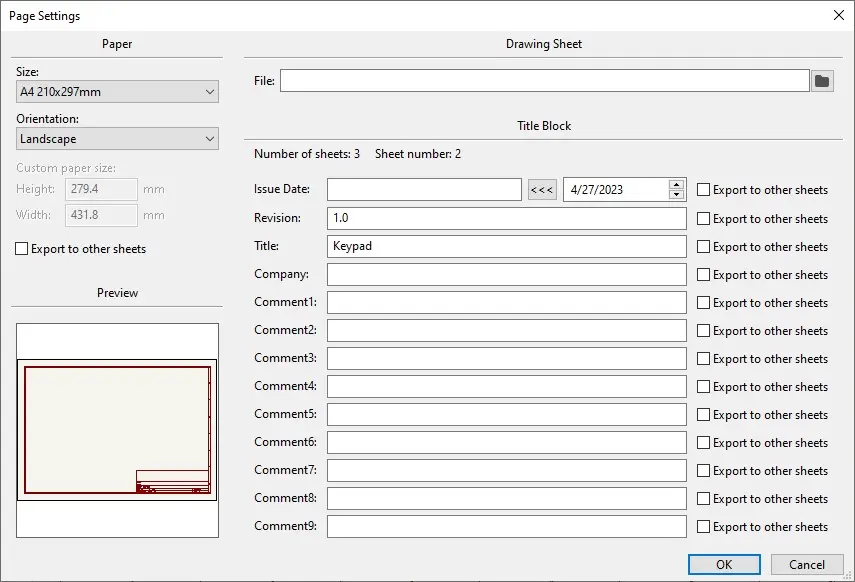This screenshot has height=582, width=855.
Task: Cancel the page settings changes
Action: pos(807,565)
